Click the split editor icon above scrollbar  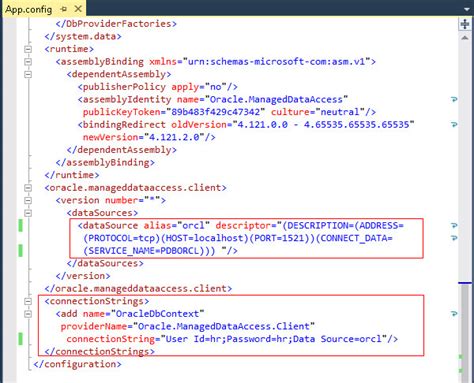pos(465,24)
